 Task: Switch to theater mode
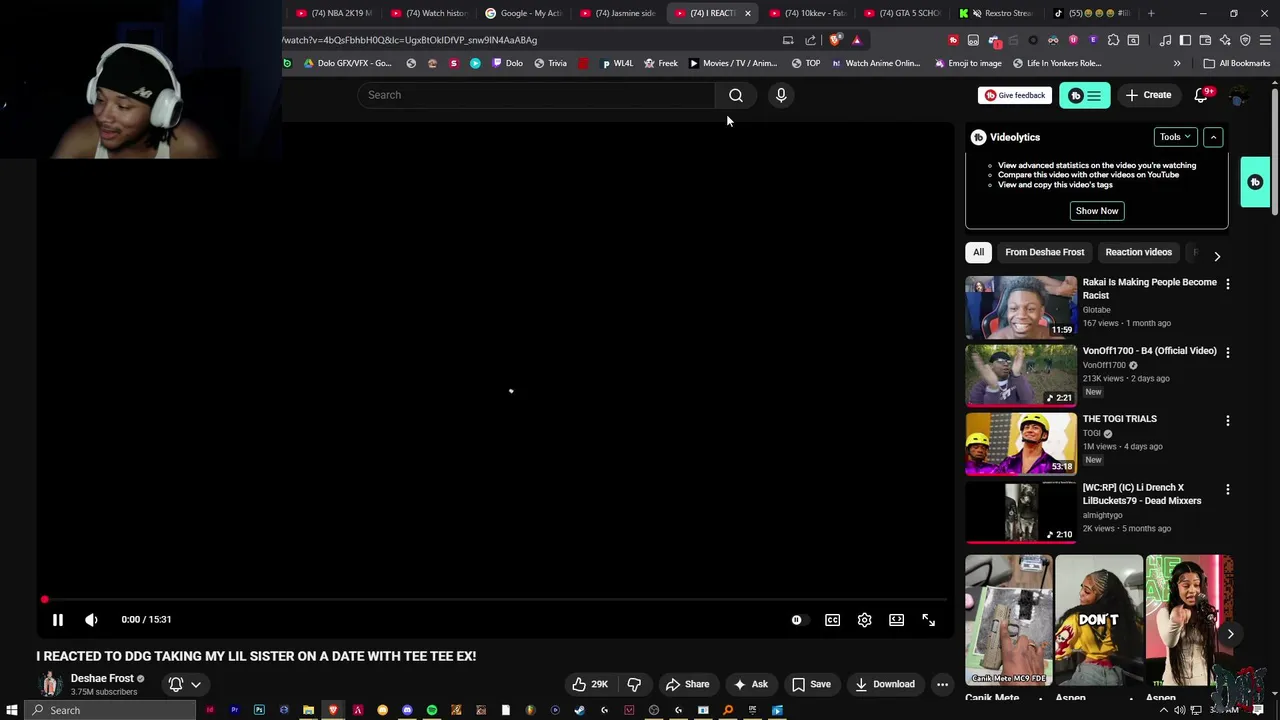(x=897, y=620)
